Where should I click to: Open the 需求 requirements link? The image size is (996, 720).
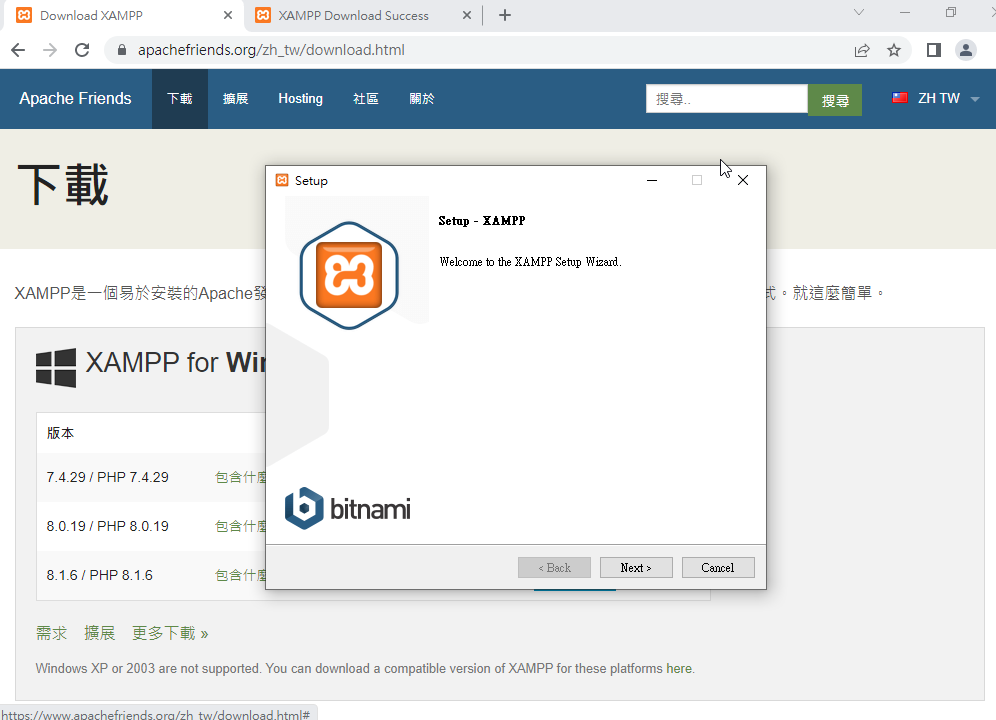click(x=51, y=633)
